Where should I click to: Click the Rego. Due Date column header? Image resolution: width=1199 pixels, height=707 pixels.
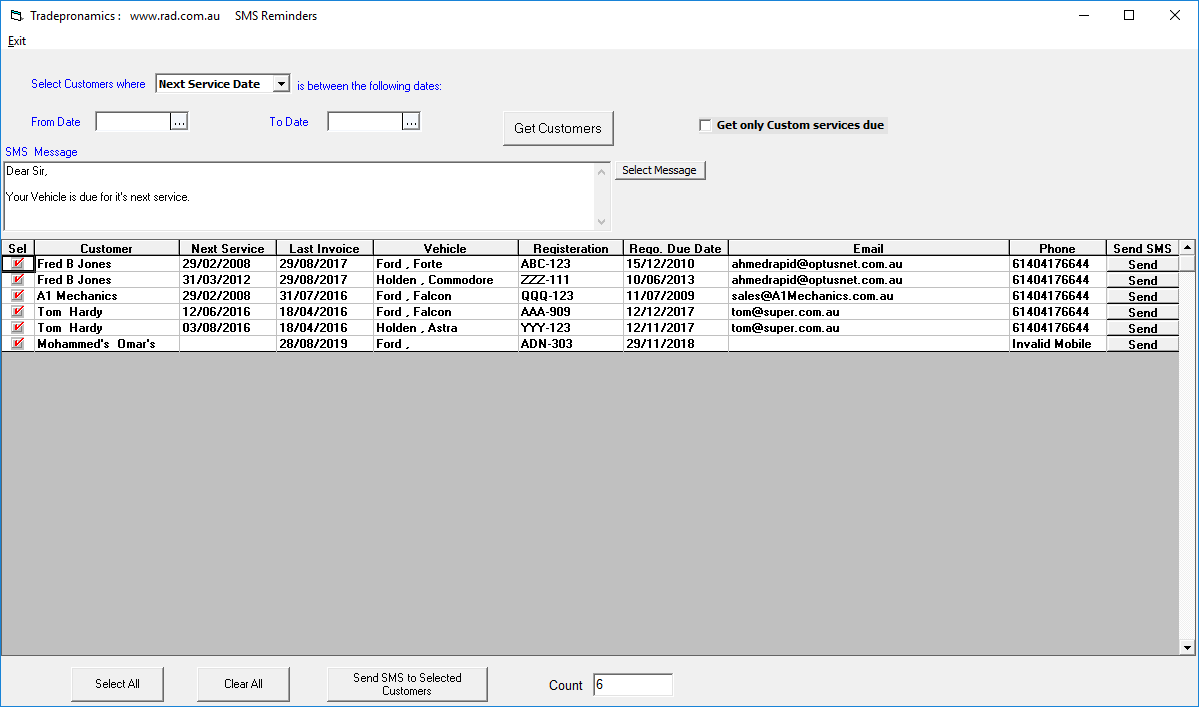(675, 248)
